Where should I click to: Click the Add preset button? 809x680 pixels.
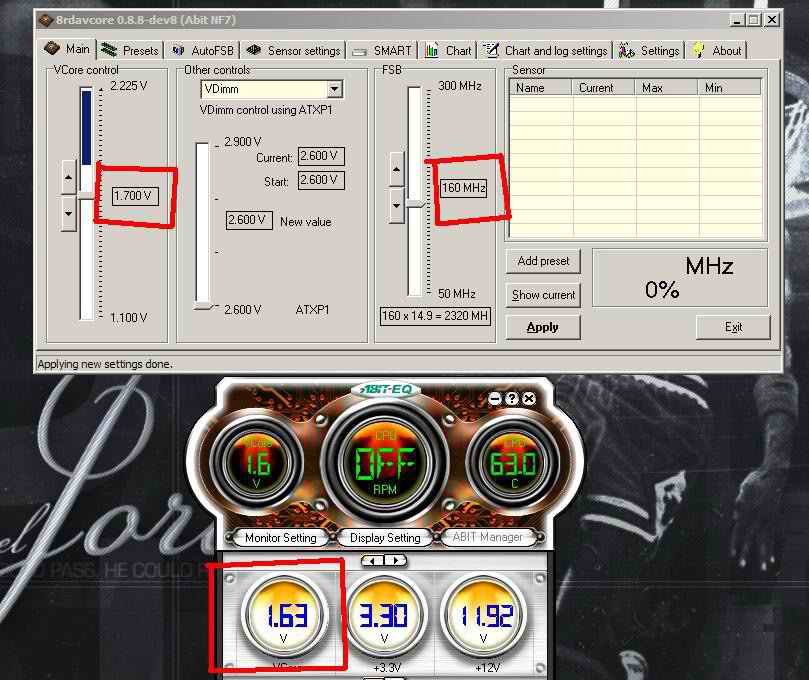tap(543, 261)
